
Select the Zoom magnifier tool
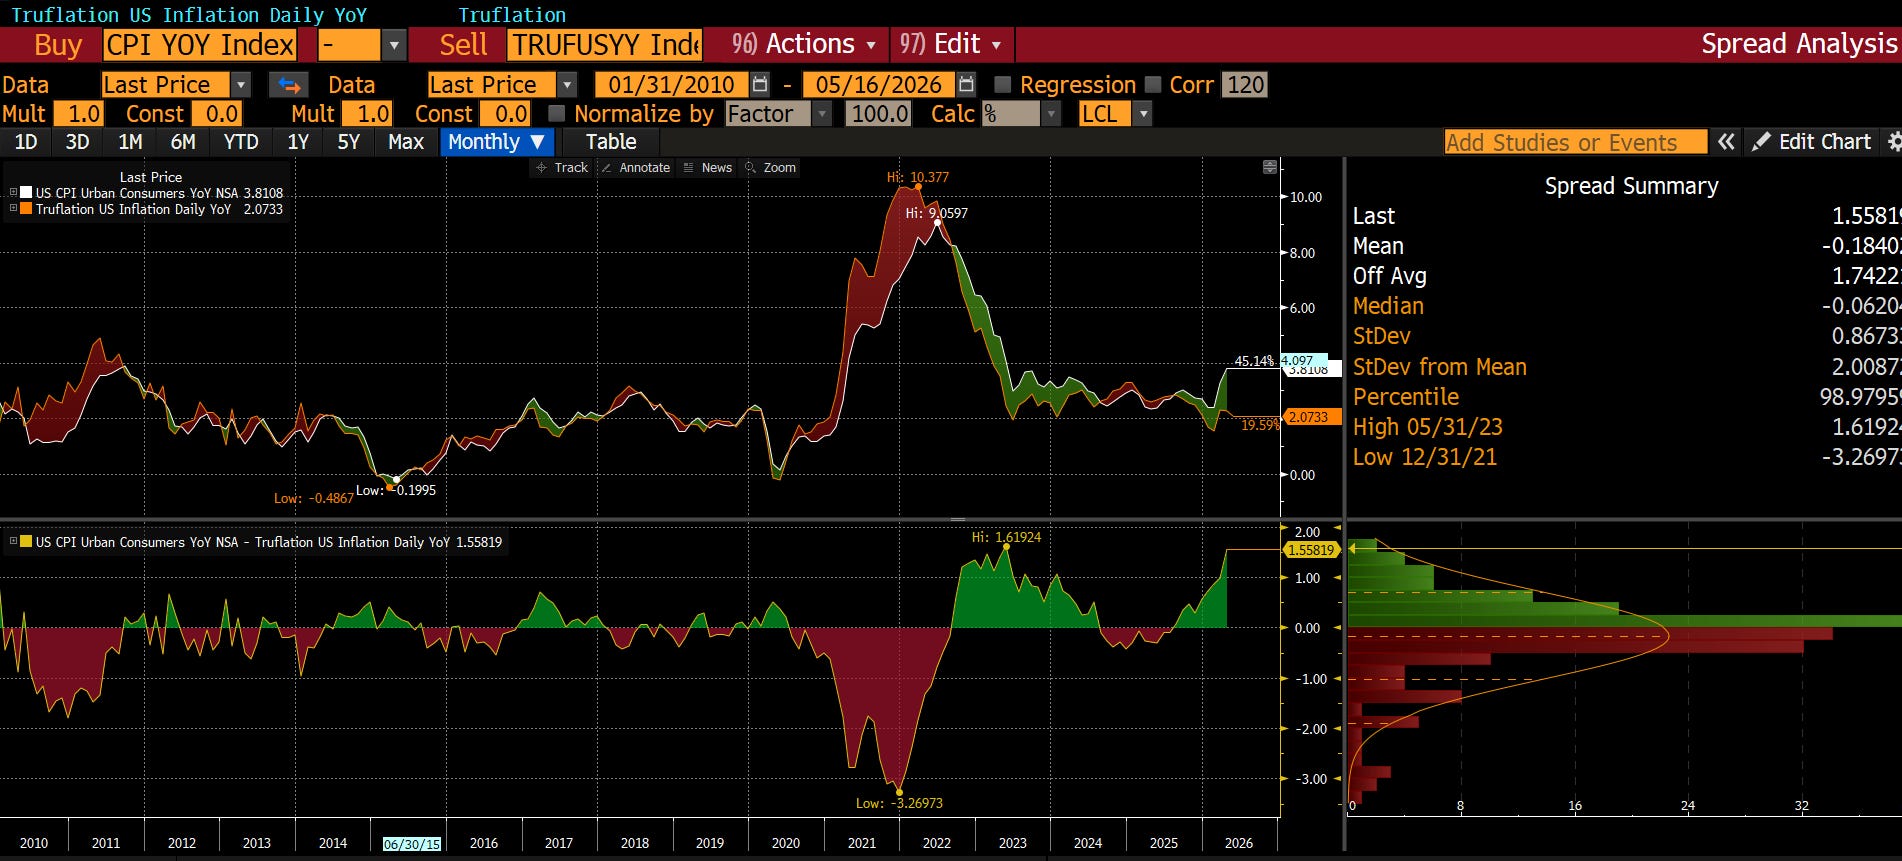pyautogui.click(x=771, y=168)
